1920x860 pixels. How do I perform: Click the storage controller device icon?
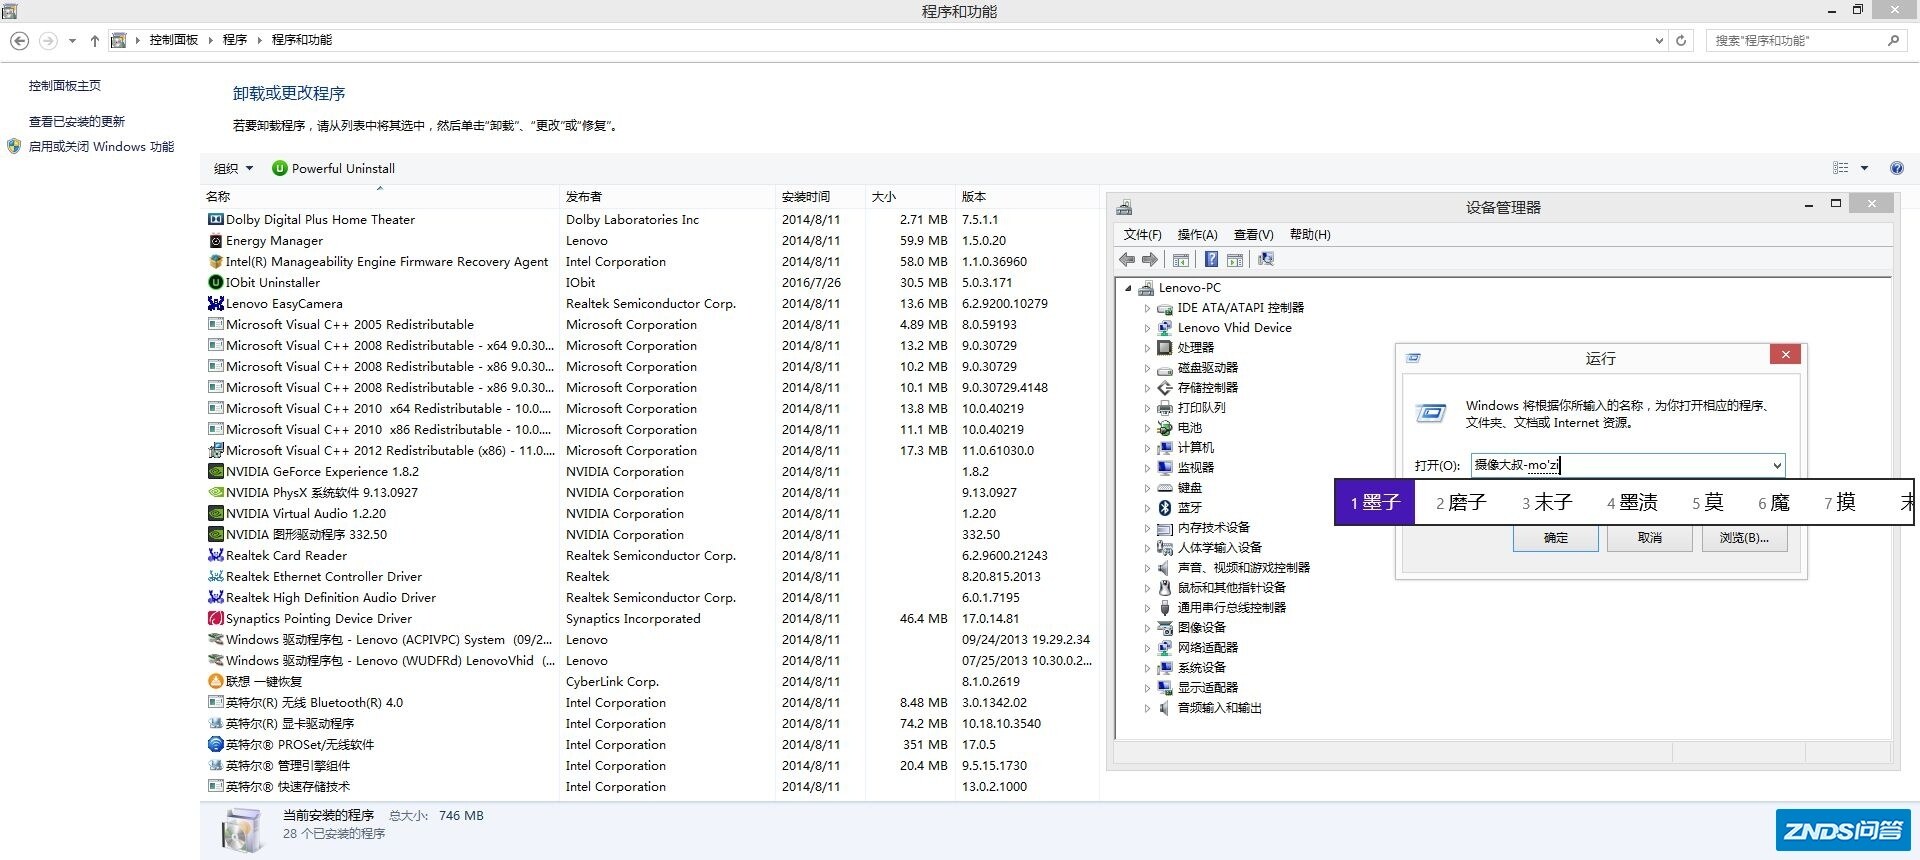tap(1165, 388)
